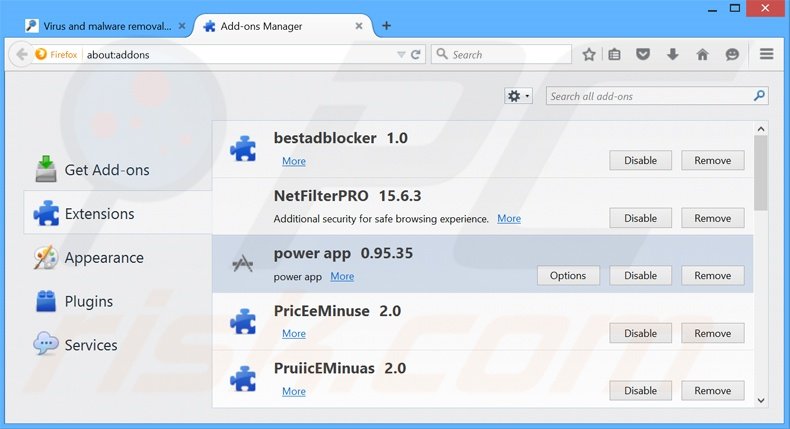The height and width of the screenshot is (429, 790).
Task: Select the PruiicEMinuas 2.0 title
Action: pyautogui.click(x=340, y=369)
